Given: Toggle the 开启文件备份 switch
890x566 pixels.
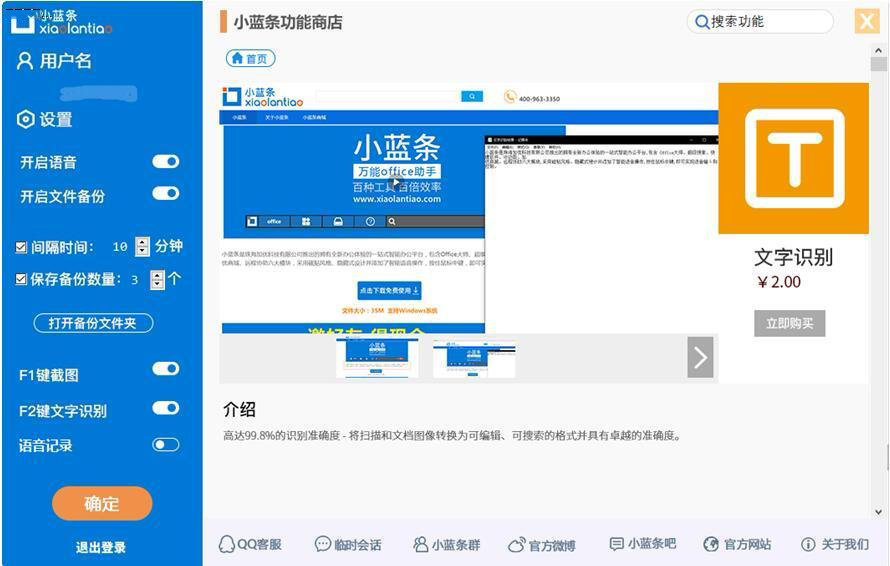Looking at the screenshot, I should point(166,194).
